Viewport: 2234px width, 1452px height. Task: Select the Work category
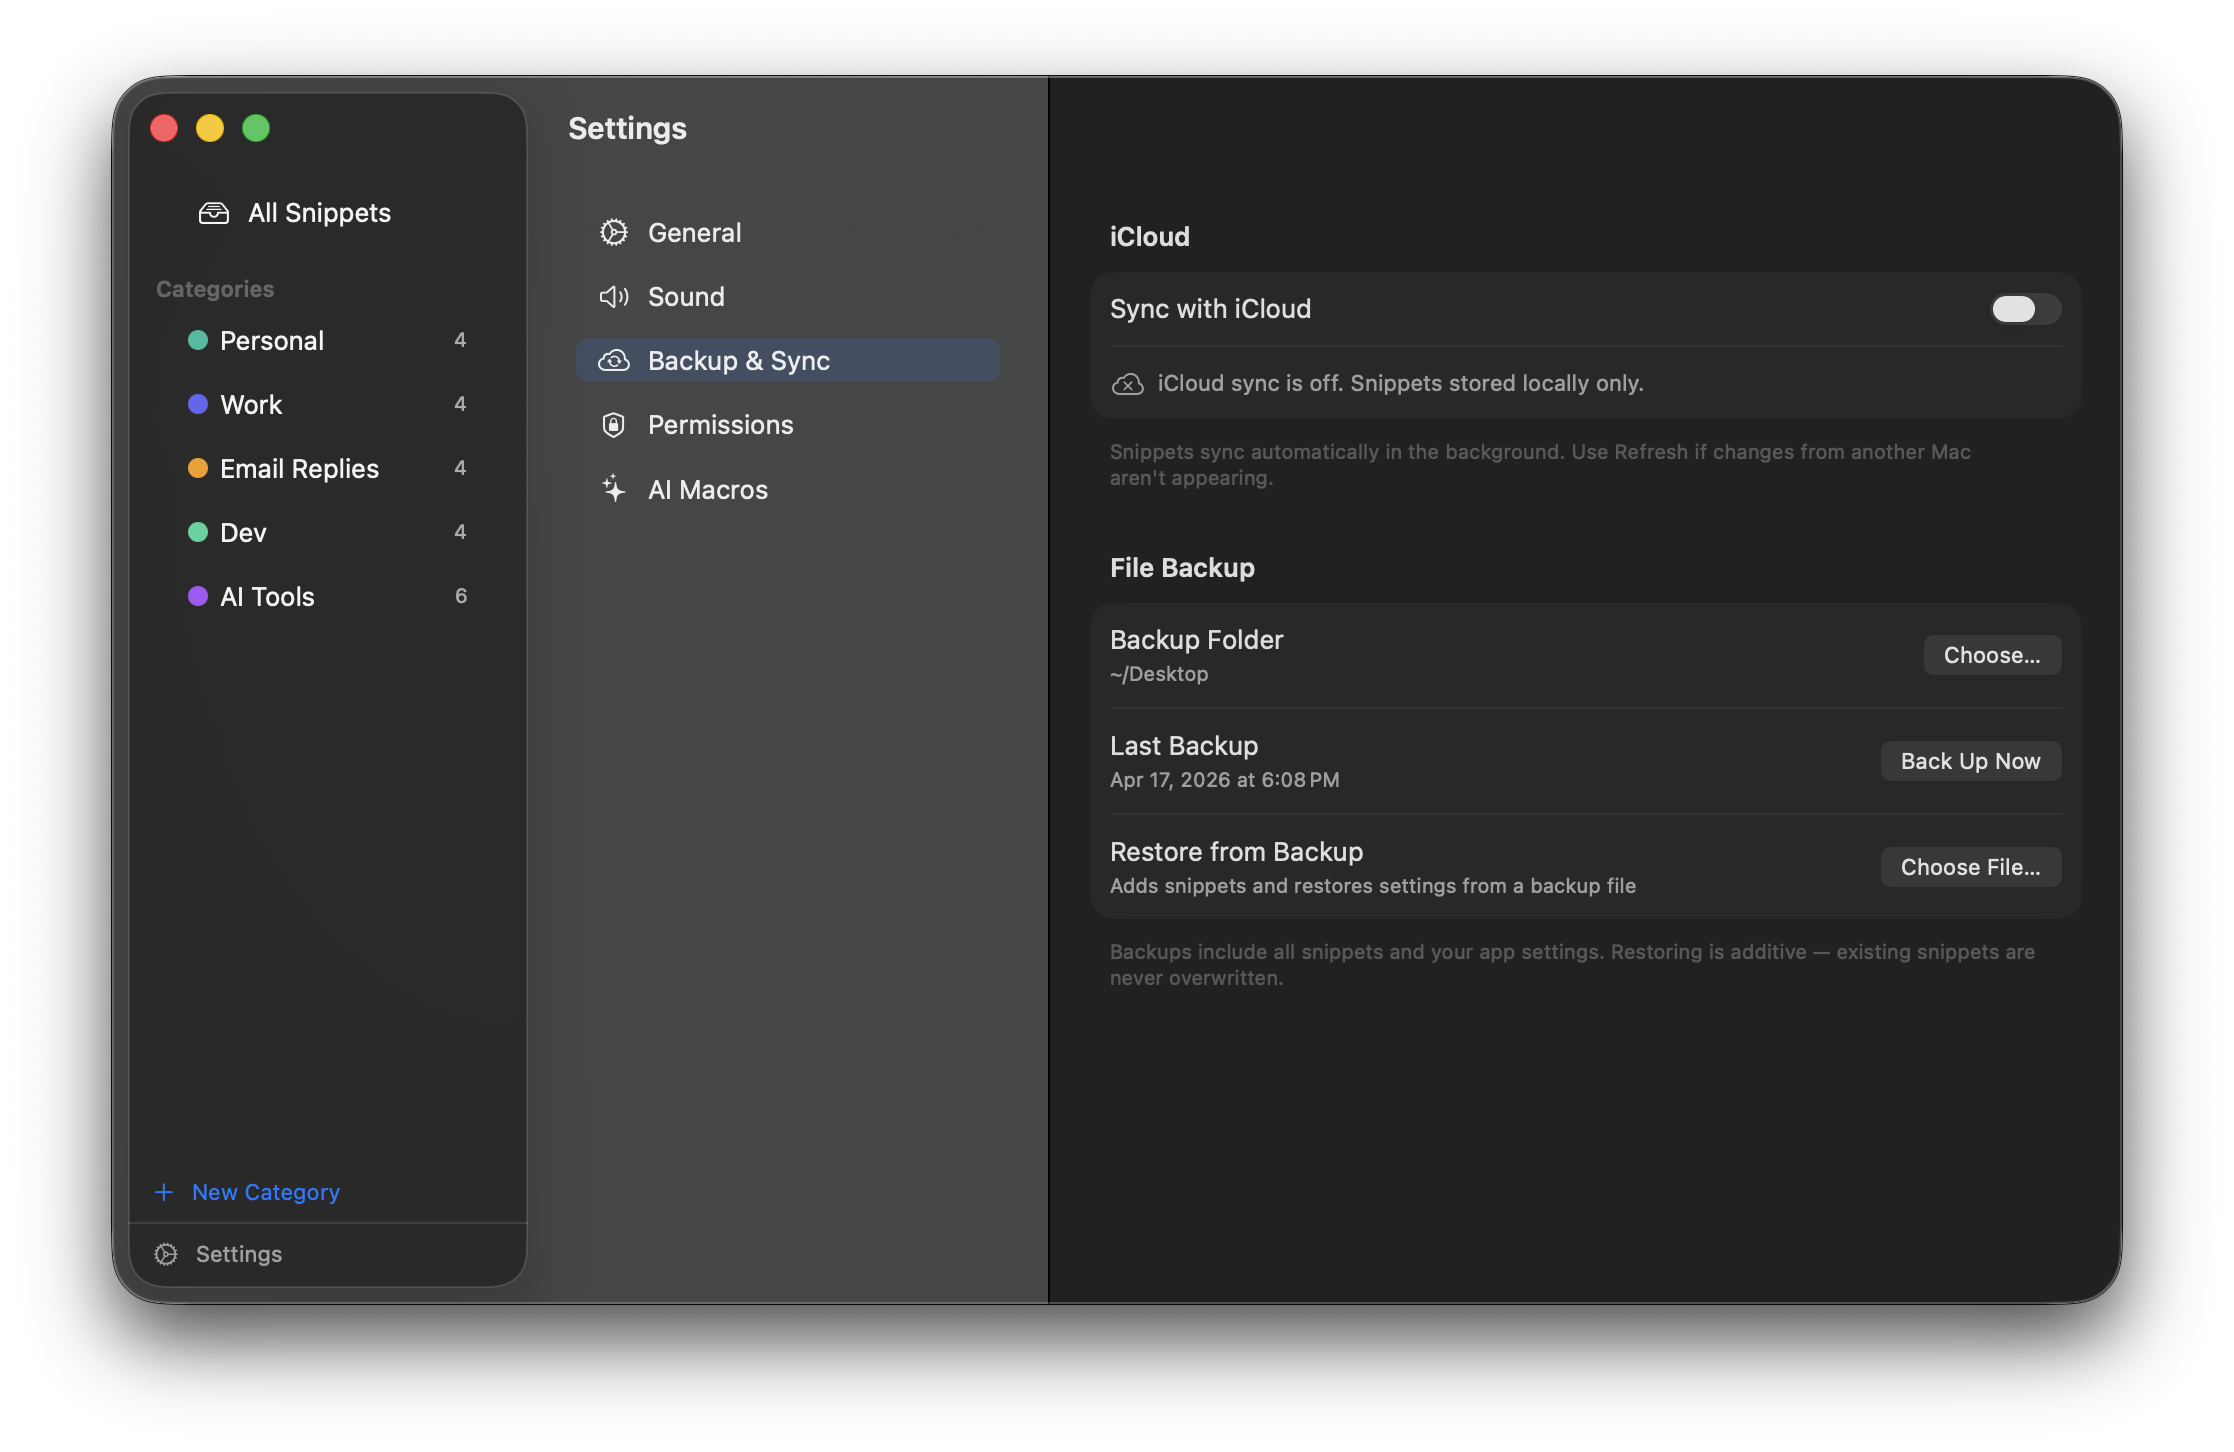250,404
